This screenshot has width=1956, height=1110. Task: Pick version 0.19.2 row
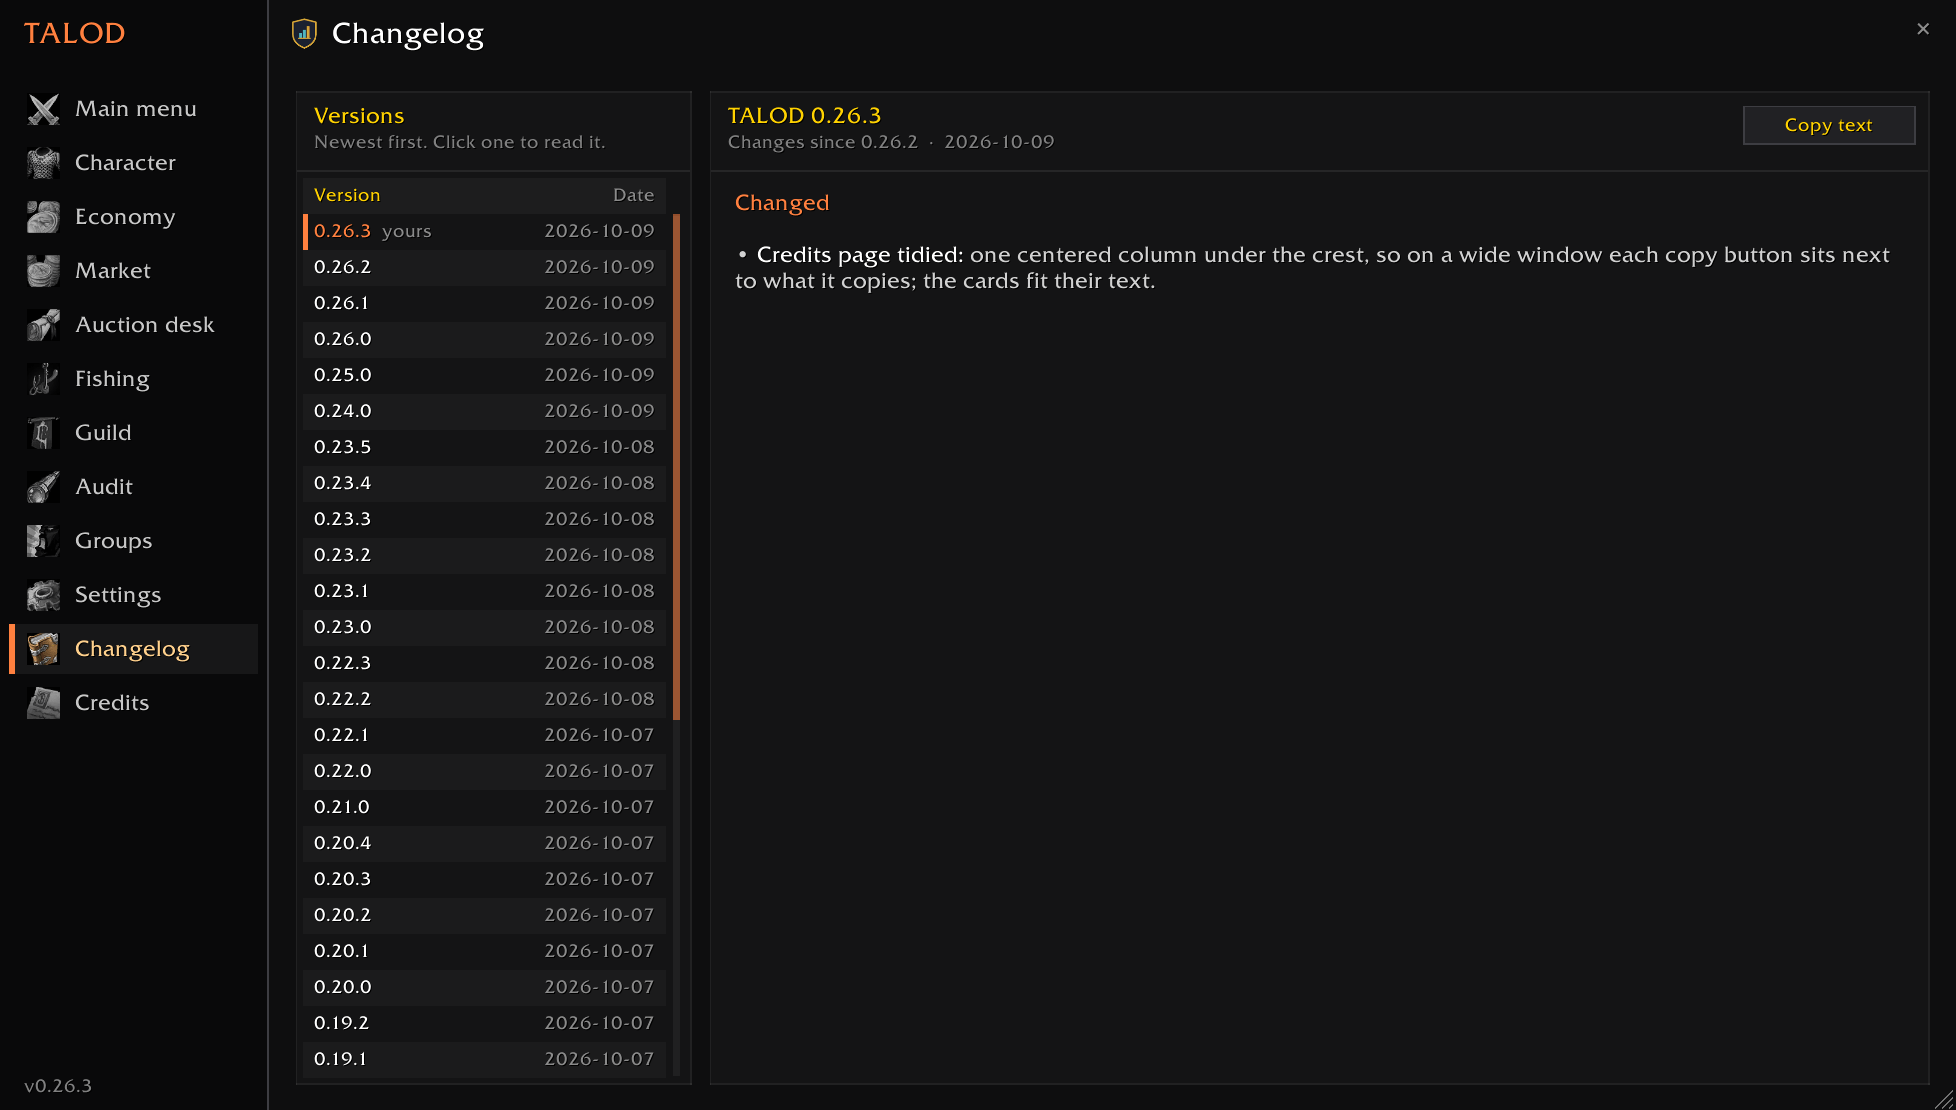click(x=485, y=1023)
